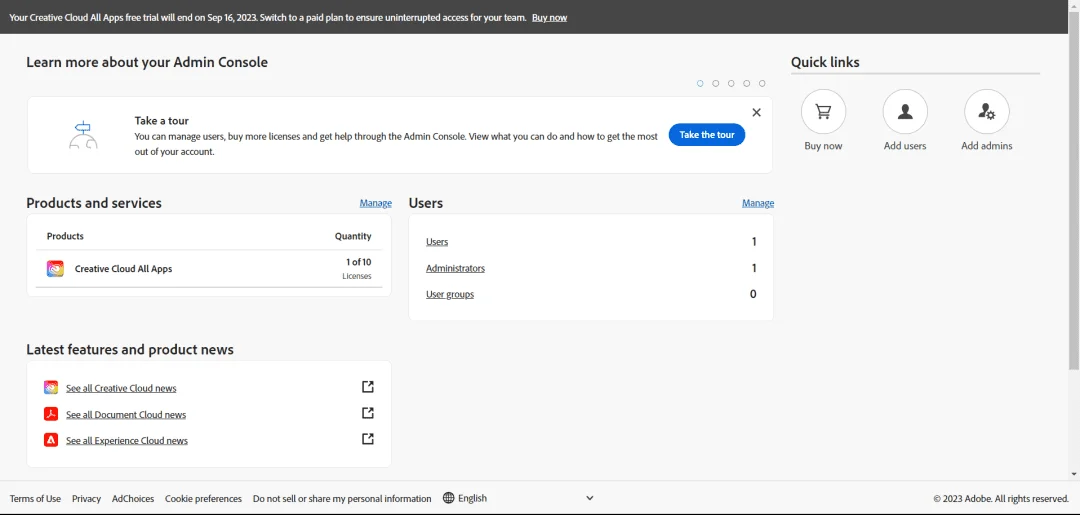
Task: Click the Take the tour button
Action: click(x=707, y=135)
